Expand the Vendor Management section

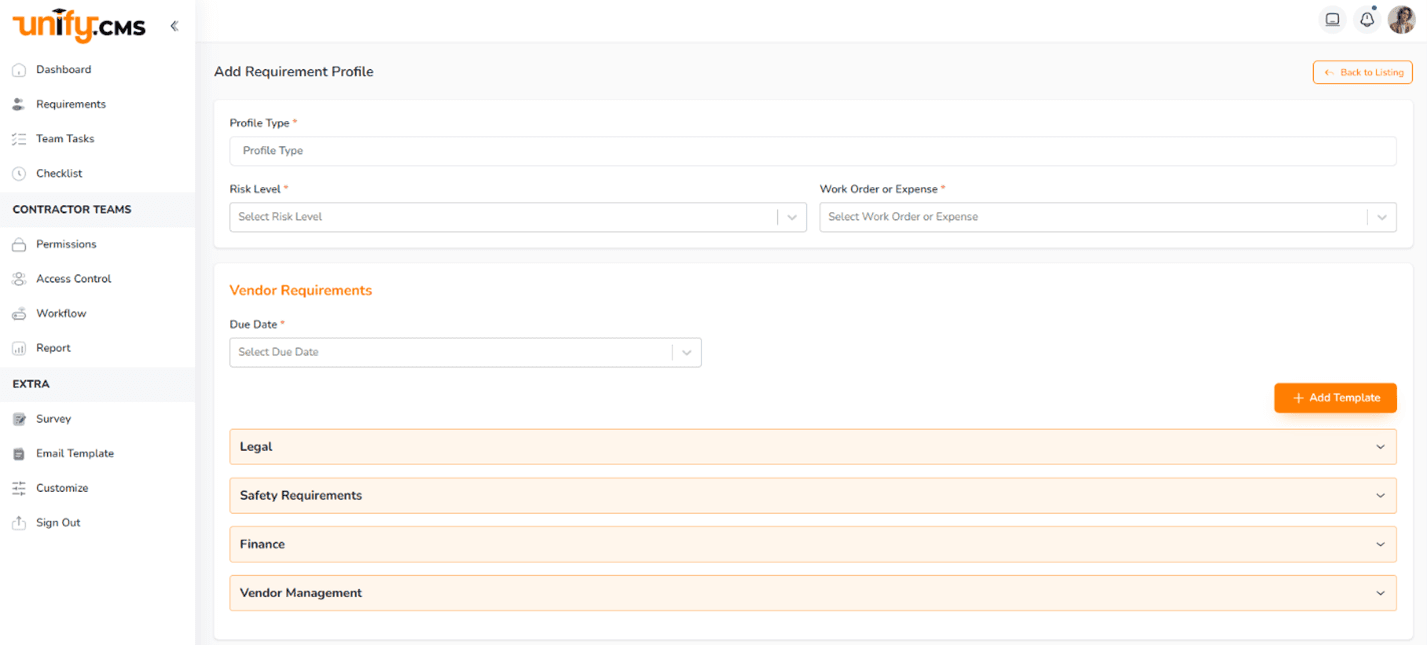click(x=812, y=593)
